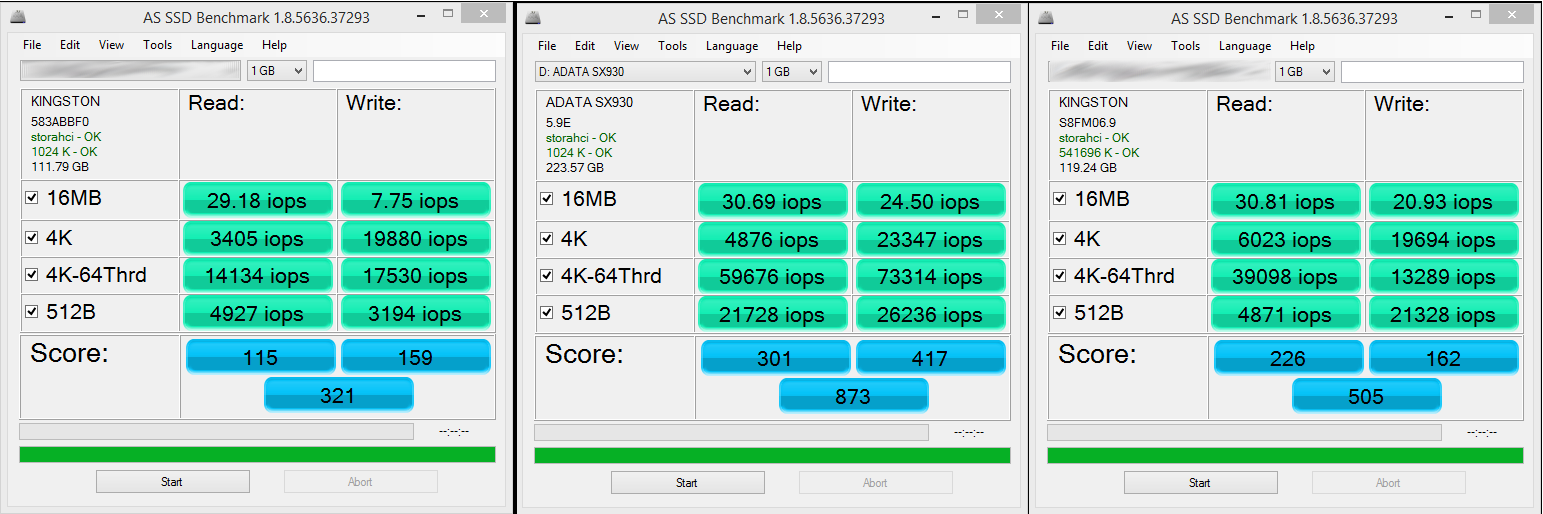Focus text field beside 1 GB in ADATA SX930 window
The image size is (1543, 514).
click(919, 71)
